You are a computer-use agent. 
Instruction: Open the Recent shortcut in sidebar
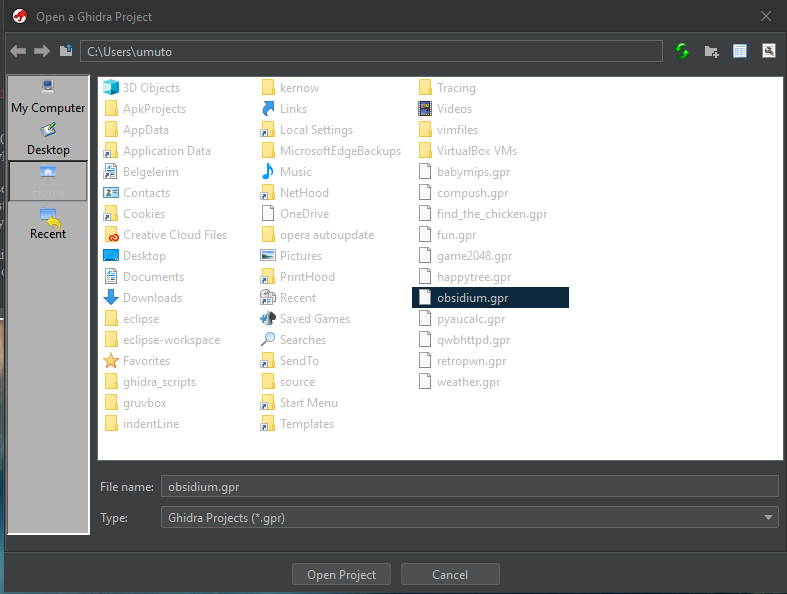[48, 223]
